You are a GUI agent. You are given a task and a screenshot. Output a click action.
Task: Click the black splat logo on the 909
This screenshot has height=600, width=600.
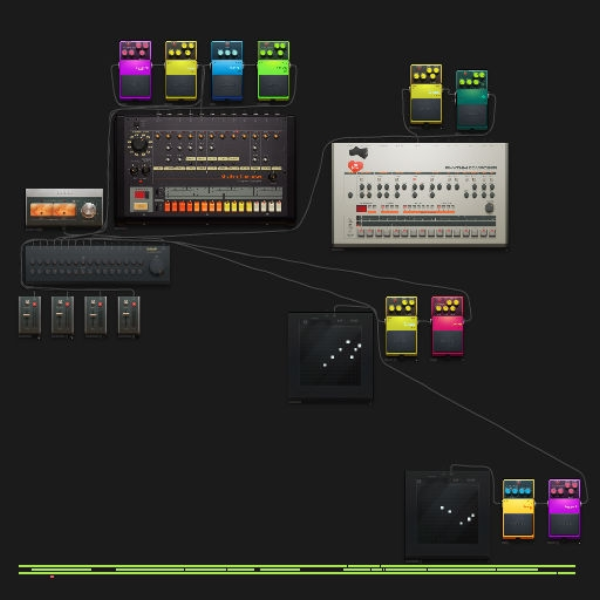tap(358, 152)
